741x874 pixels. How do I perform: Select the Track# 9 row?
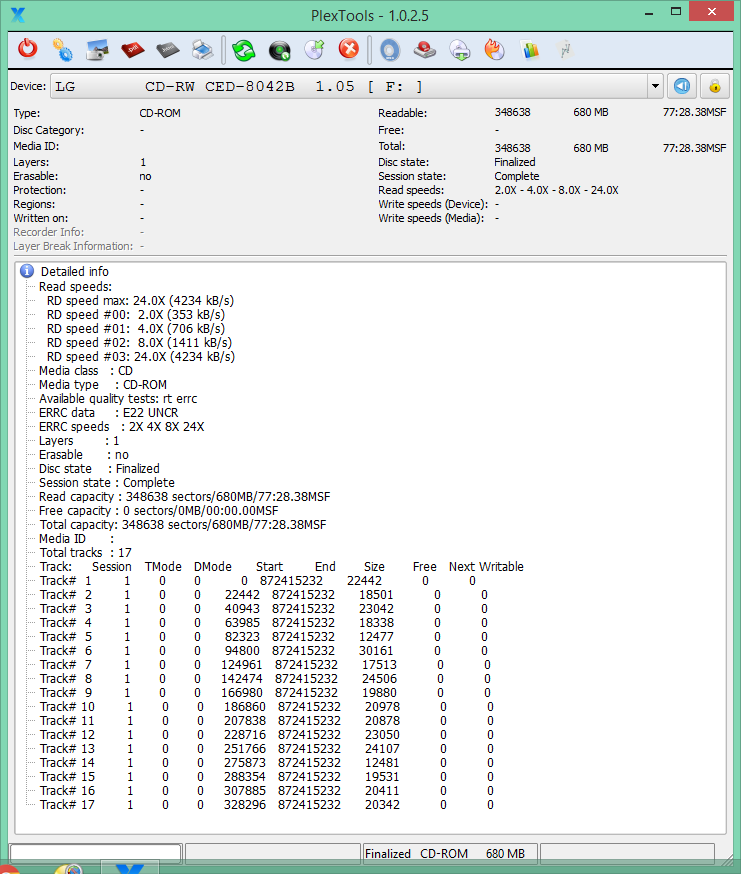(265, 693)
